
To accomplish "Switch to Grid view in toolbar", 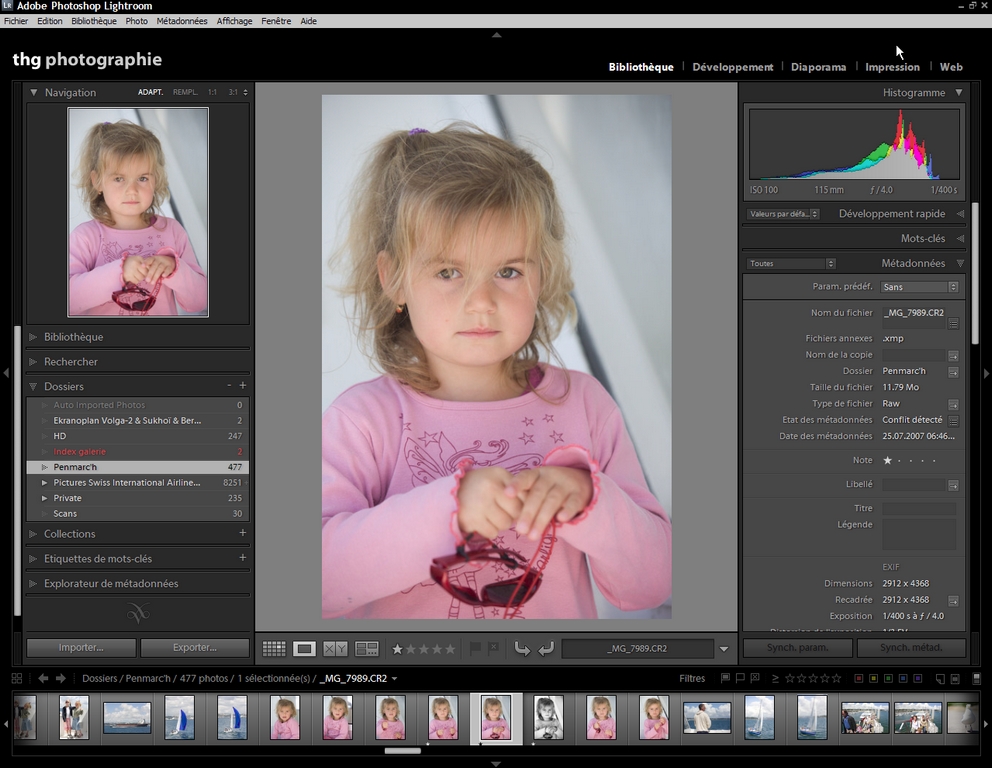I will (x=274, y=649).
